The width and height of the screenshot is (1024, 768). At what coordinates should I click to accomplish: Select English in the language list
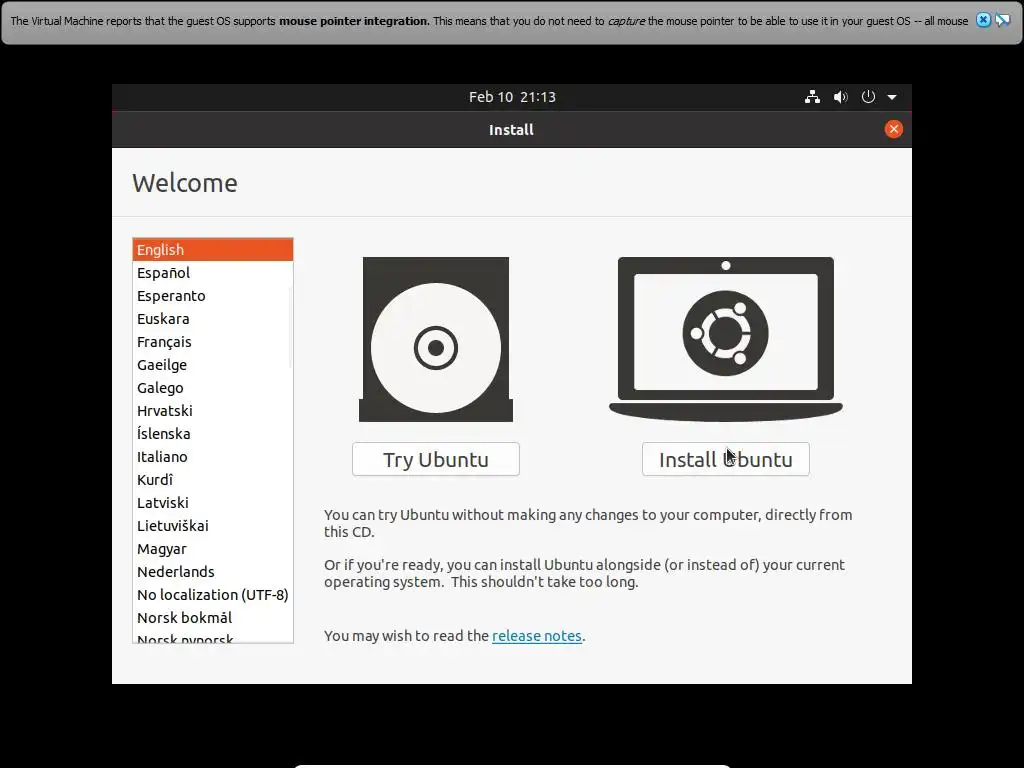click(213, 249)
